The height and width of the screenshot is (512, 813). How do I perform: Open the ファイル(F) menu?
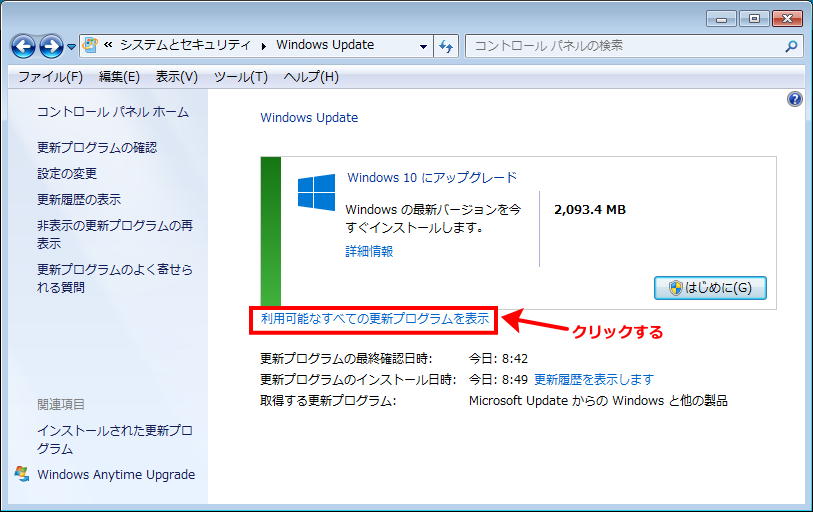(51, 77)
